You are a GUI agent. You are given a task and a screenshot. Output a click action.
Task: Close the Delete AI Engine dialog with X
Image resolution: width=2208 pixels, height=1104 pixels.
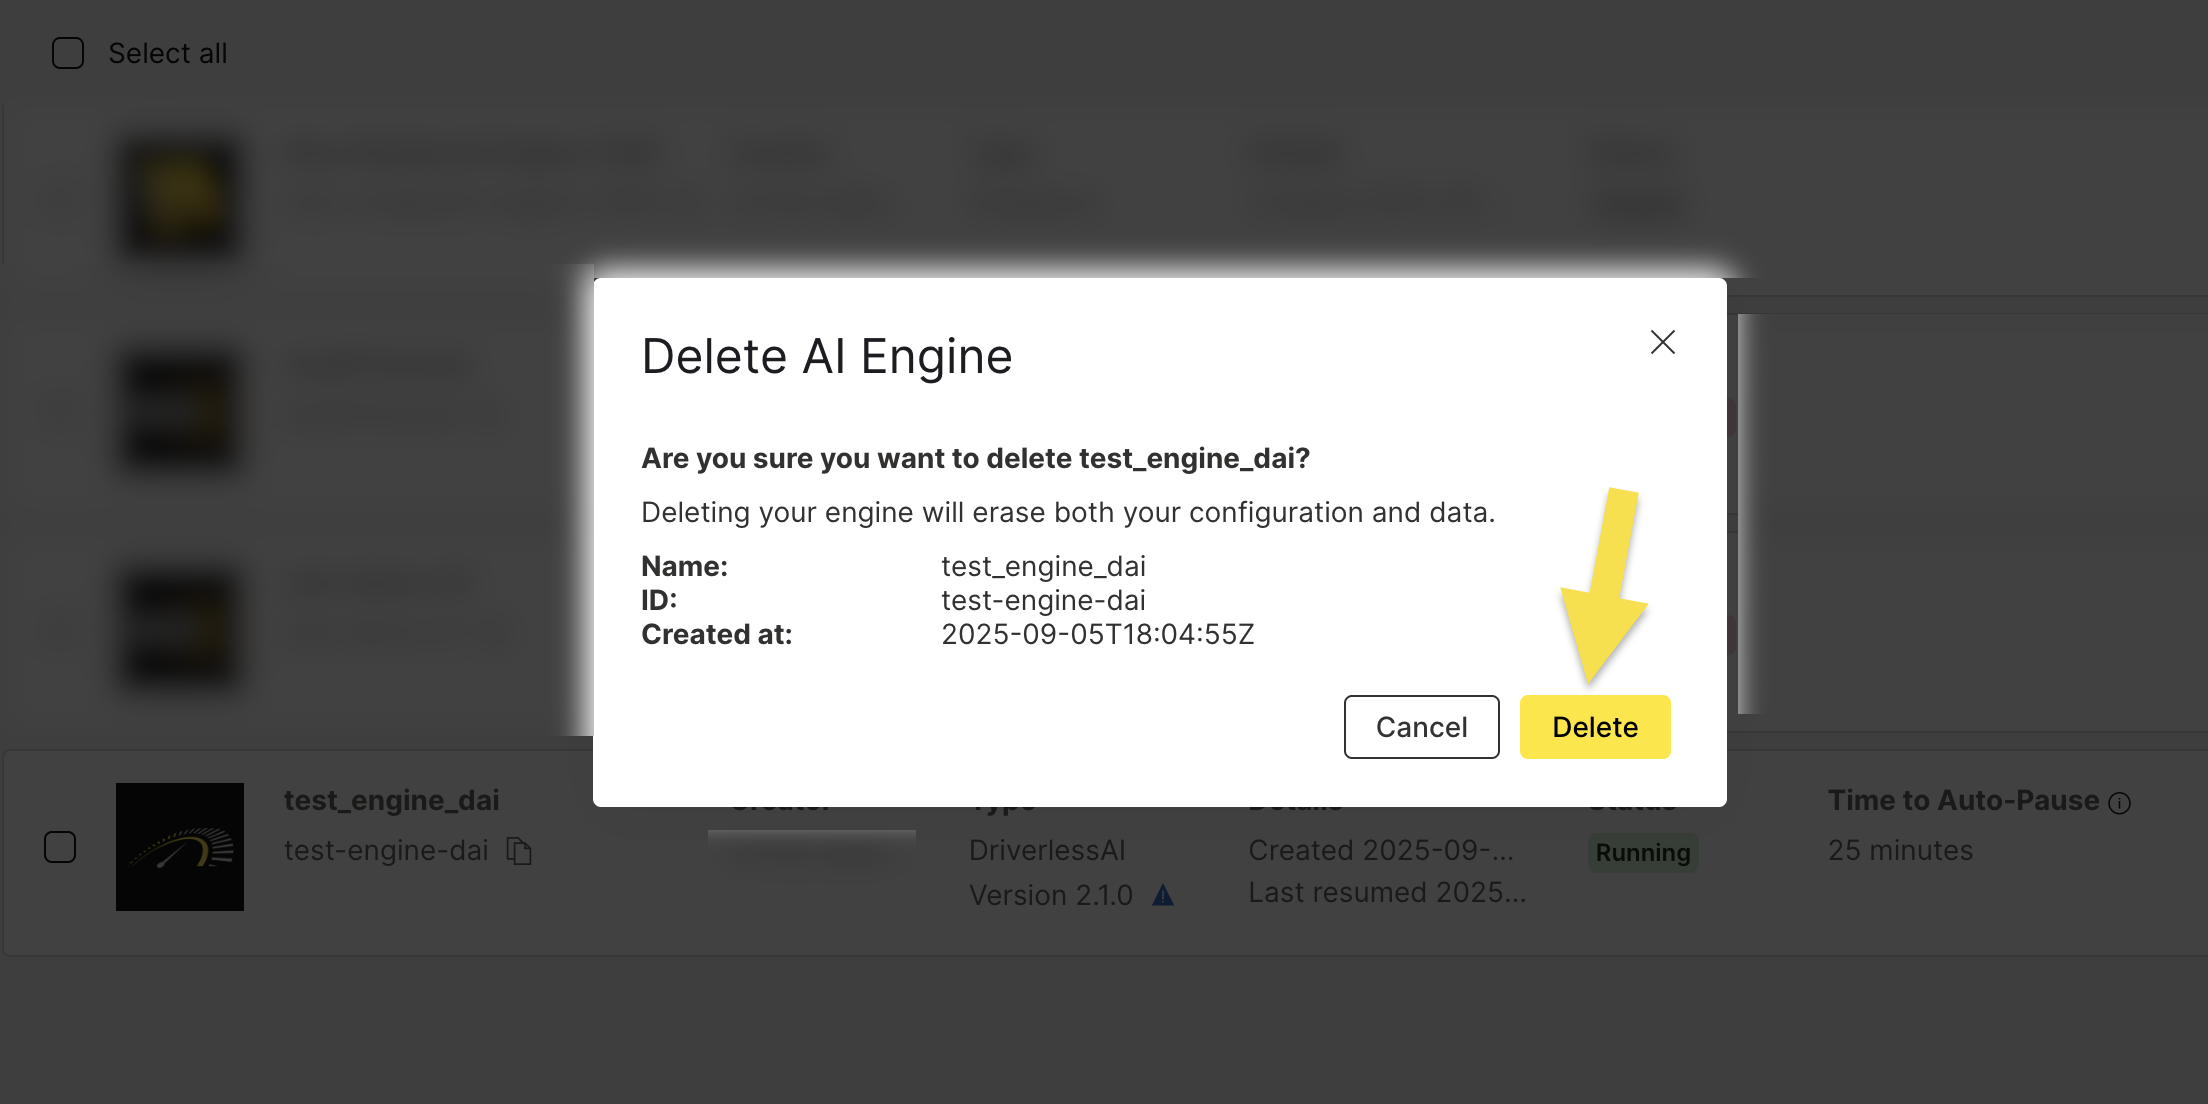point(1662,343)
